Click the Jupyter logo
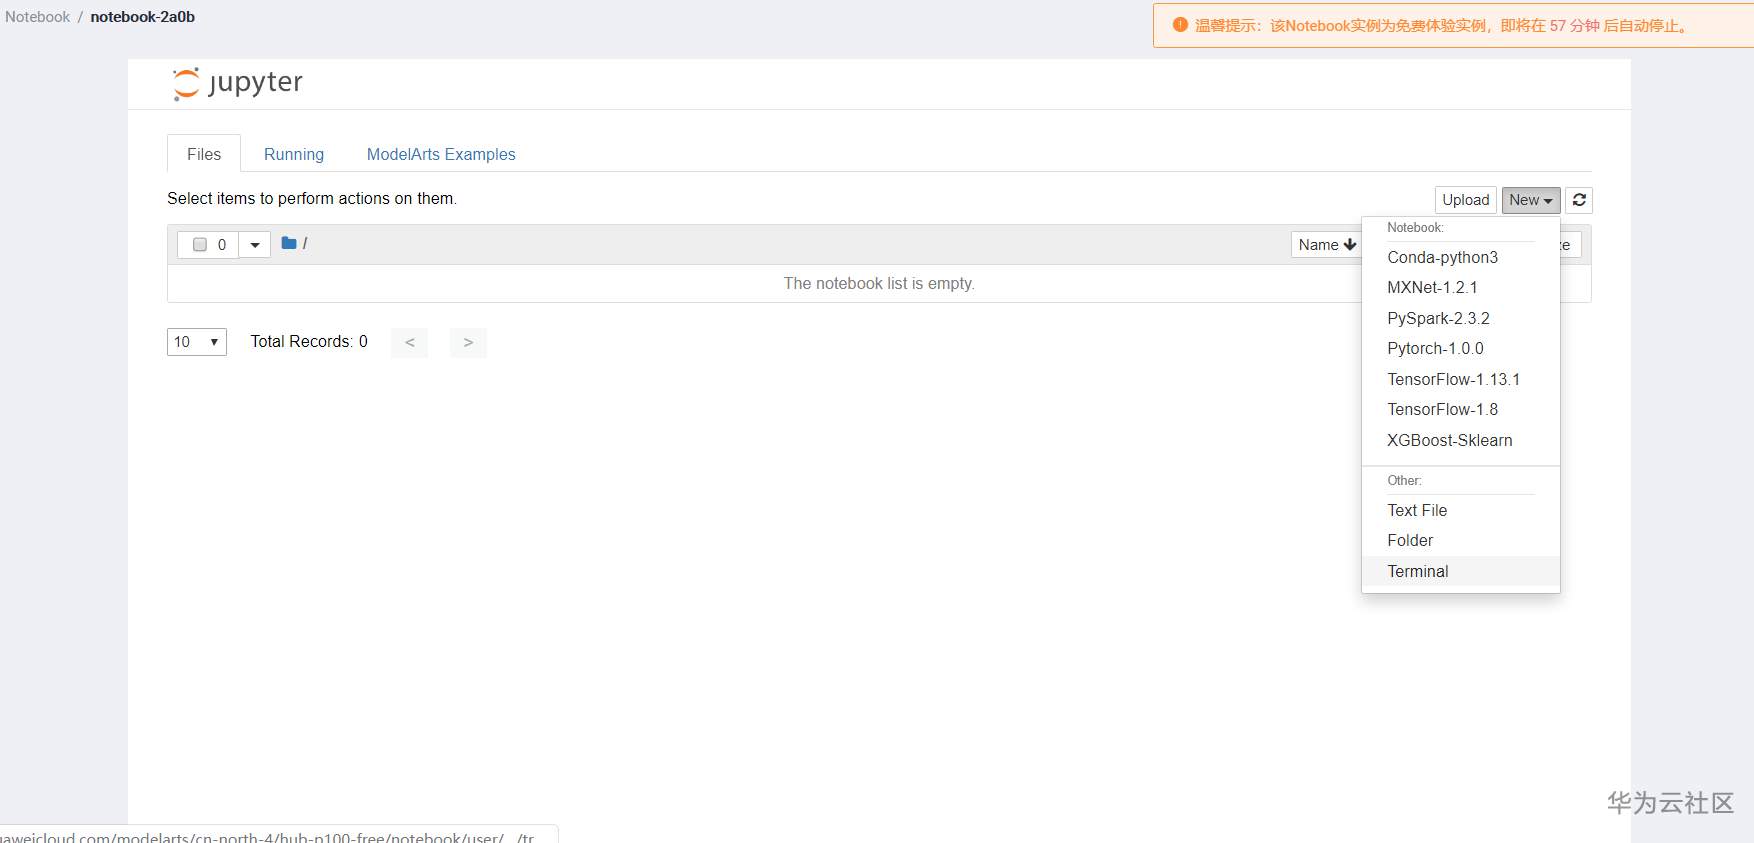This screenshot has height=843, width=1754. (238, 83)
